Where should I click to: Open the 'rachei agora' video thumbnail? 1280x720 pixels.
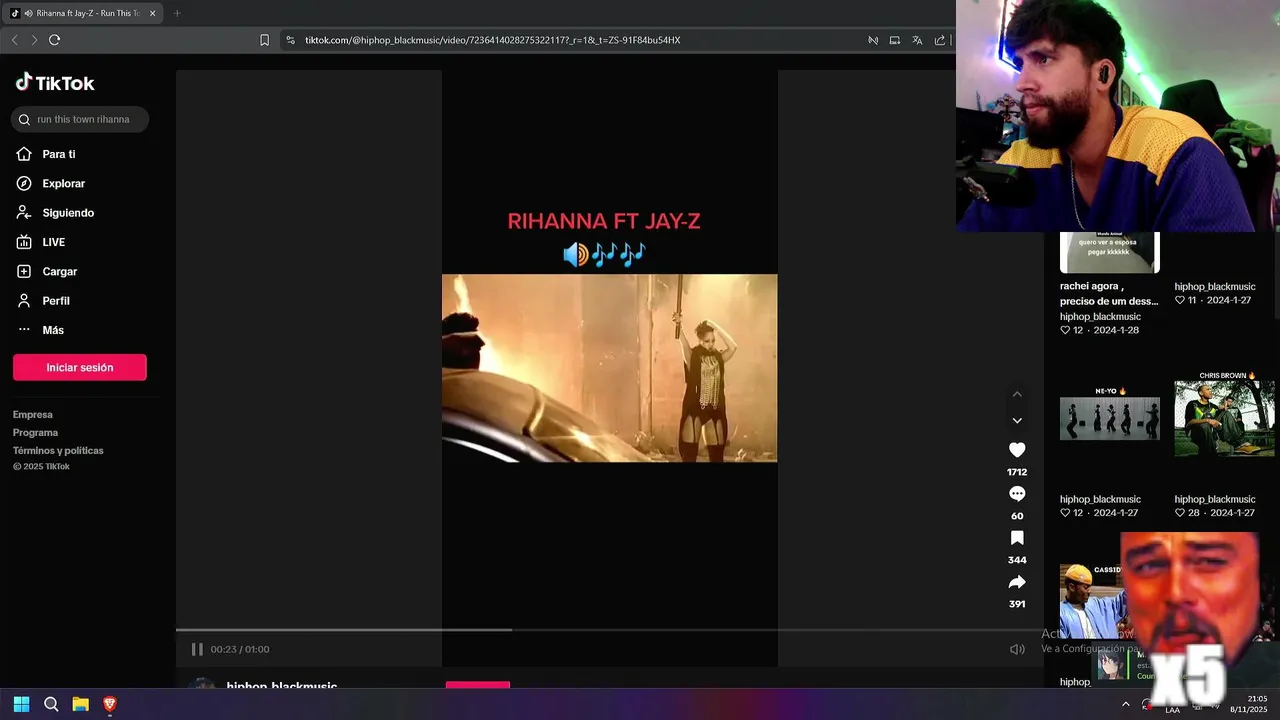coord(1110,252)
